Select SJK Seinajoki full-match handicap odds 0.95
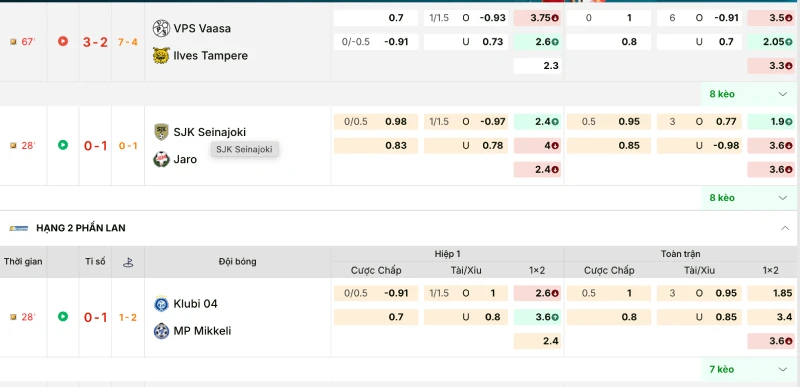Viewport: 800px width, 387px height. click(x=609, y=122)
